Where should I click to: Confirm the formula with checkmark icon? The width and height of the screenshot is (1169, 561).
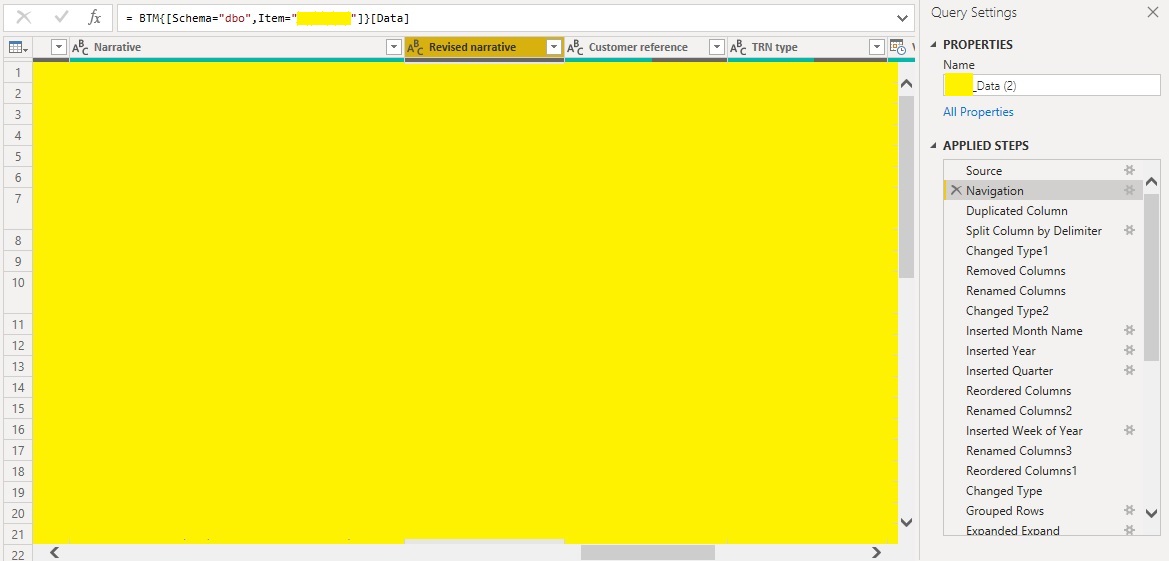62,17
